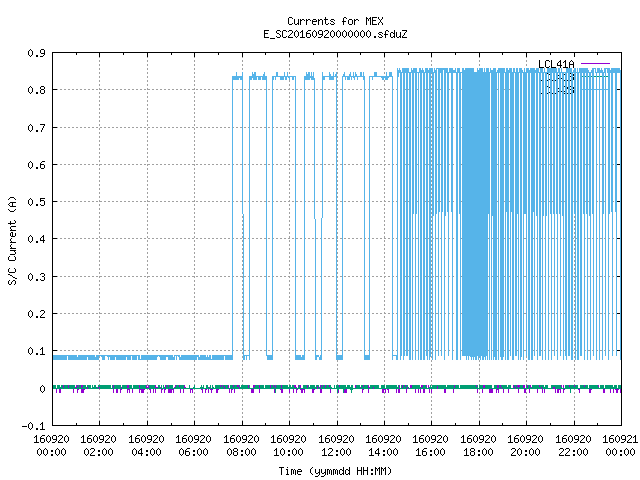Click the 16:00 x-axis time label

click(x=431, y=452)
